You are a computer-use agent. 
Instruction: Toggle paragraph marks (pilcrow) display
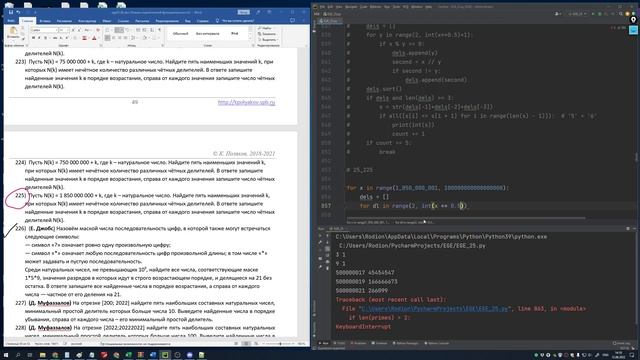[160, 30]
